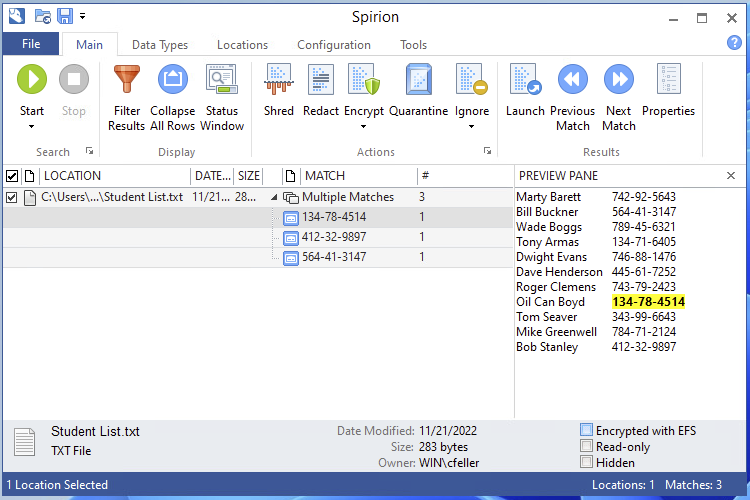The width and height of the screenshot is (750, 500).
Task: Click the Ignore action icon
Action: (x=472, y=79)
